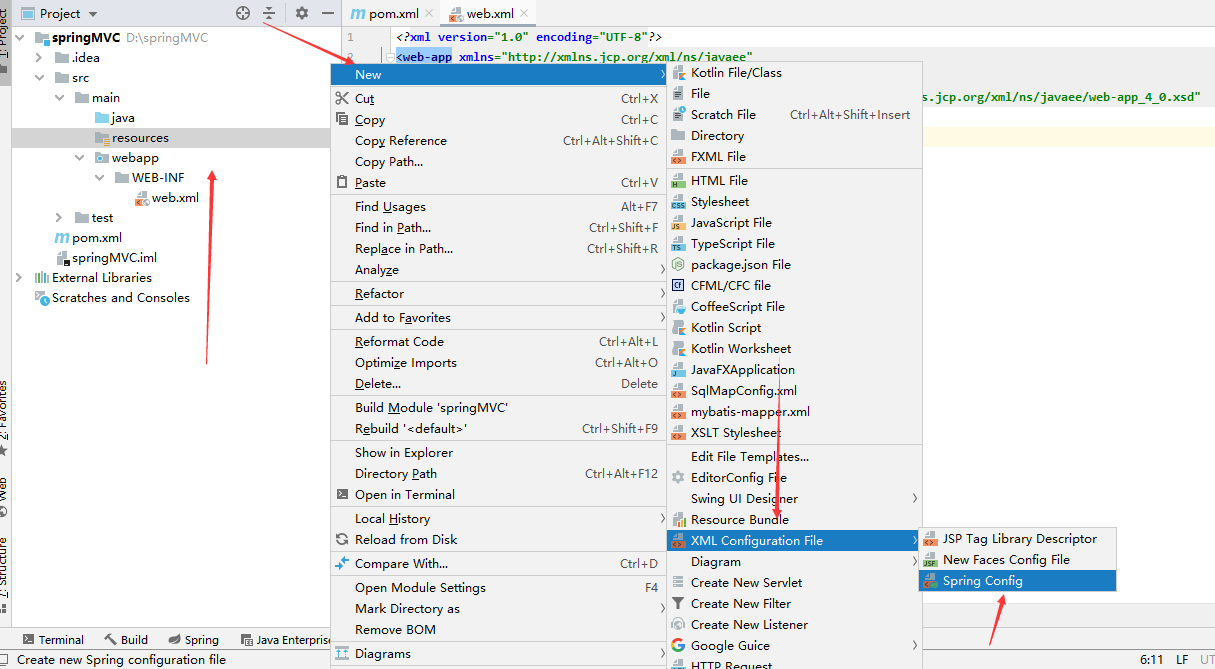Open the Terminal tool window
1215x669 pixels.
(53, 640)
